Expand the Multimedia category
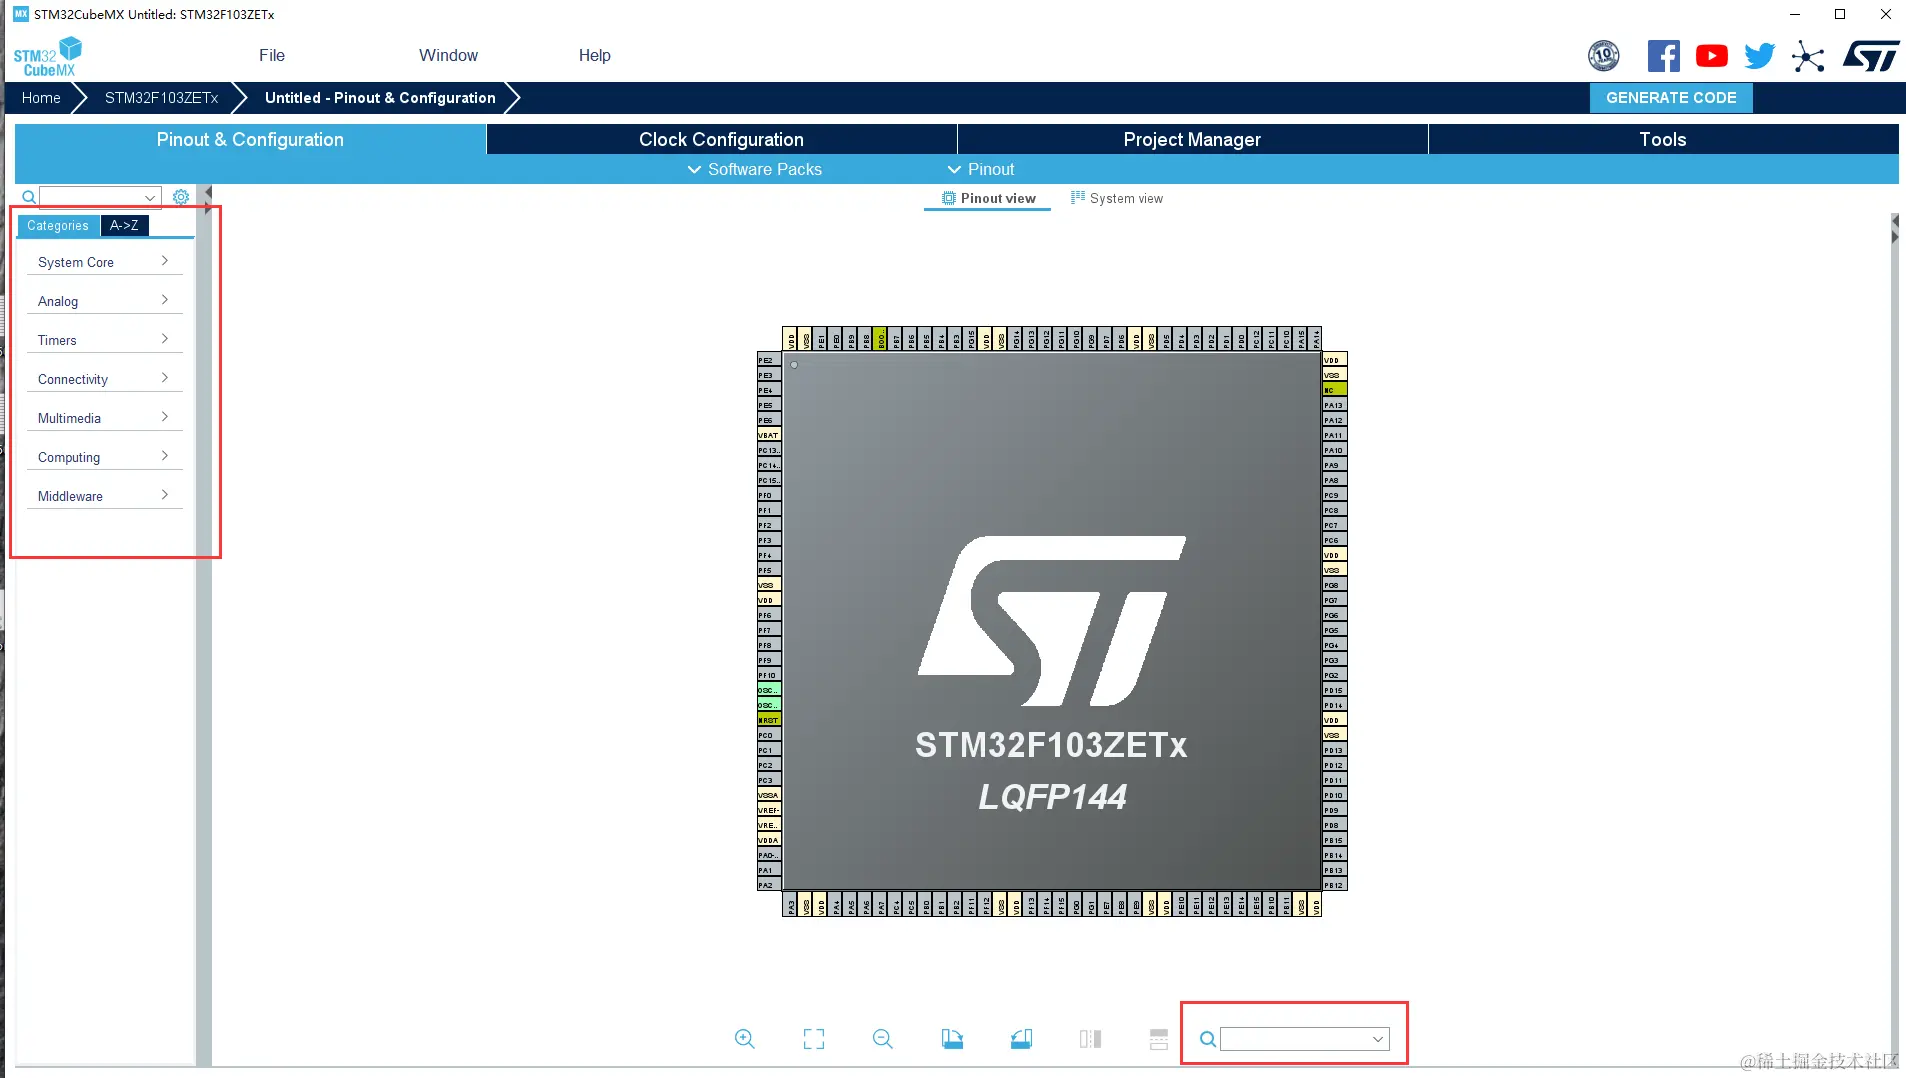This screenshot has height=1078, width=1906. pyautogui.click(x=104, y=418)
